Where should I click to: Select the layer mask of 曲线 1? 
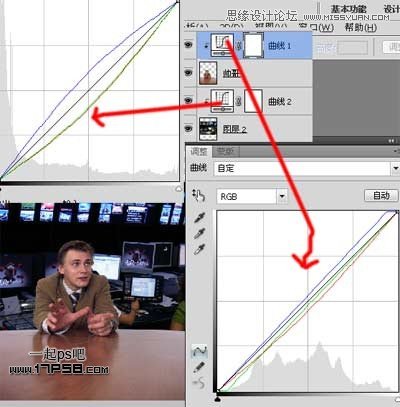pos(254,45)
